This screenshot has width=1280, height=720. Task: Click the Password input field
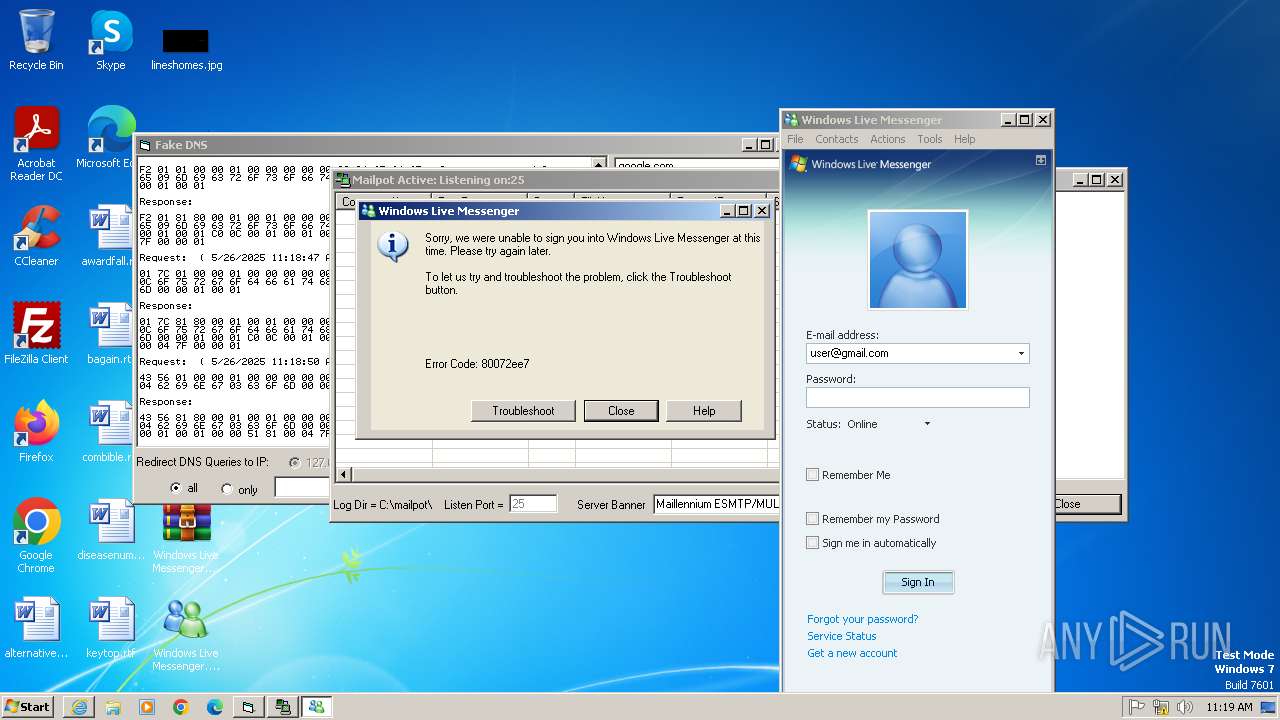[x=918, y=397]
